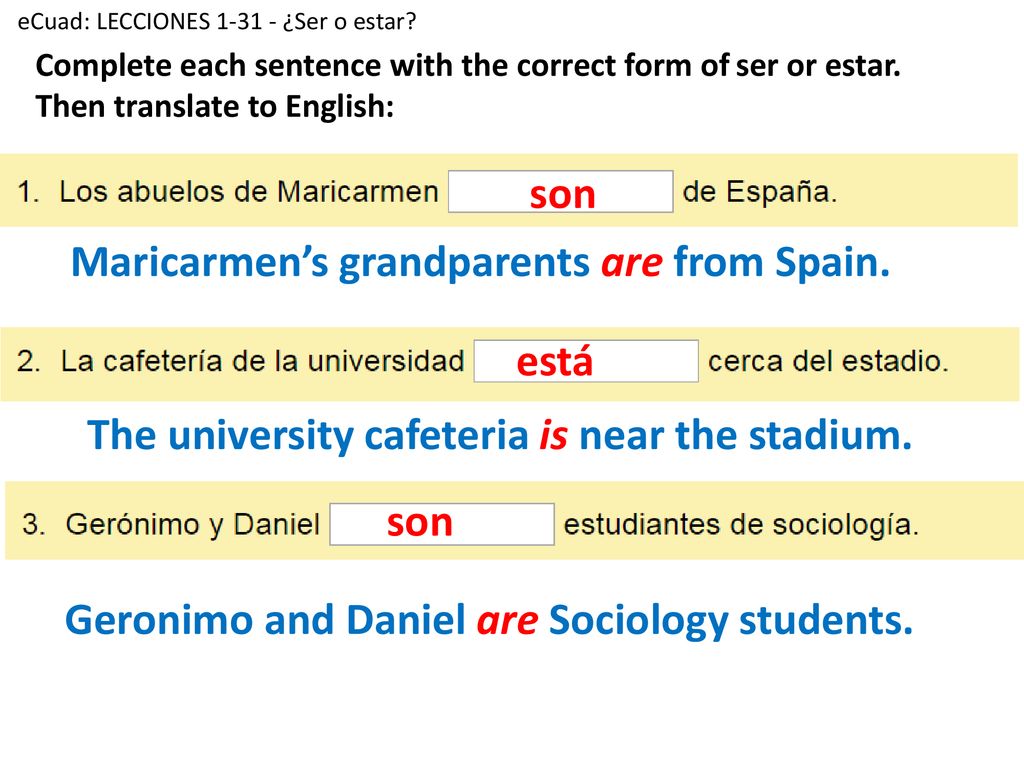The height and width of the screenshot is (768, 1024).
Task: Click 'near the stadium.' translation text
Action: point(745,436)
